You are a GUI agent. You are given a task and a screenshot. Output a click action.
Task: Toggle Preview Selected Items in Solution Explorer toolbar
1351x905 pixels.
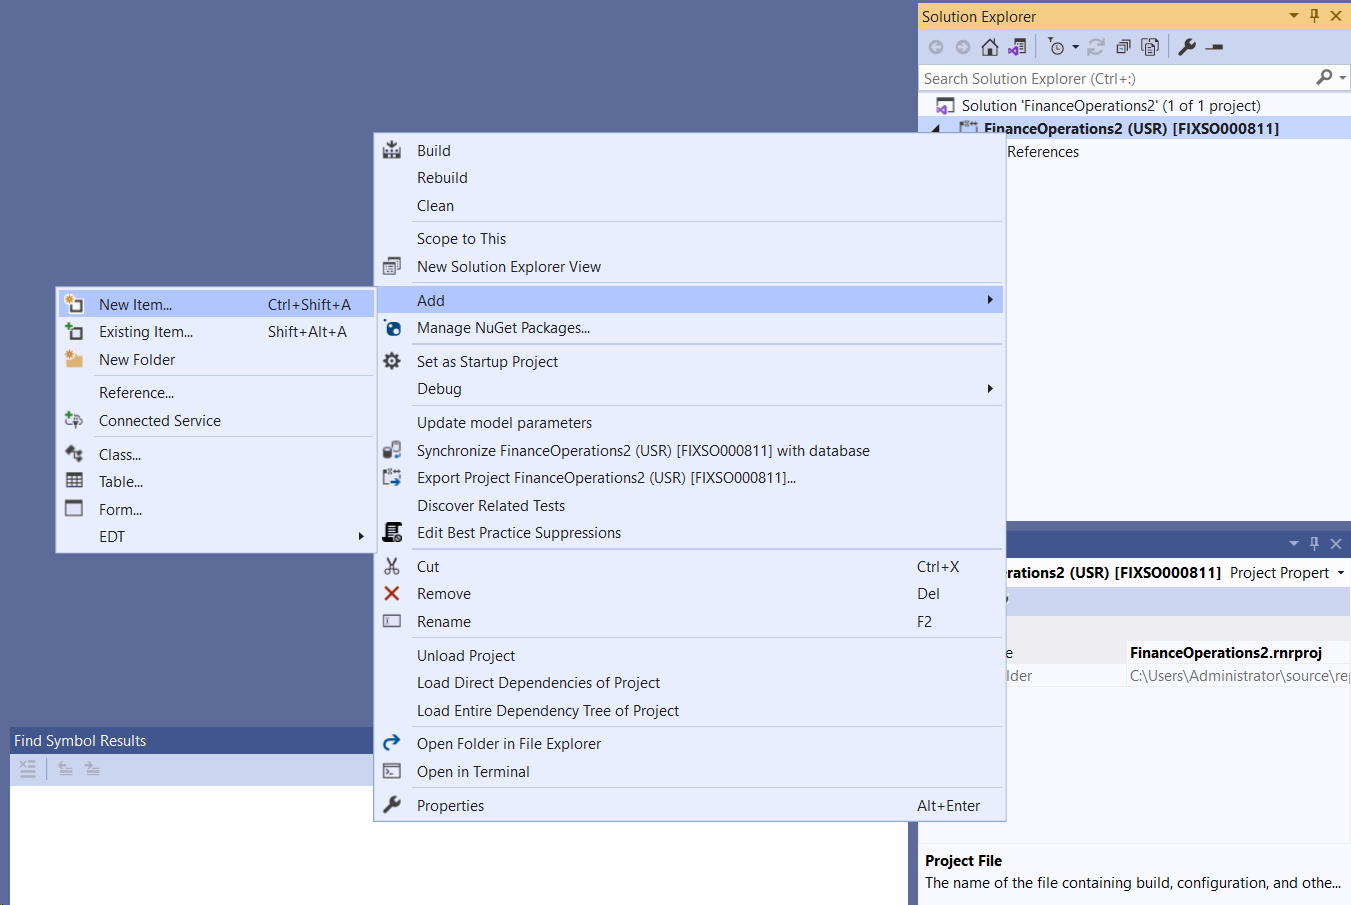click(x=1214, y=47)
